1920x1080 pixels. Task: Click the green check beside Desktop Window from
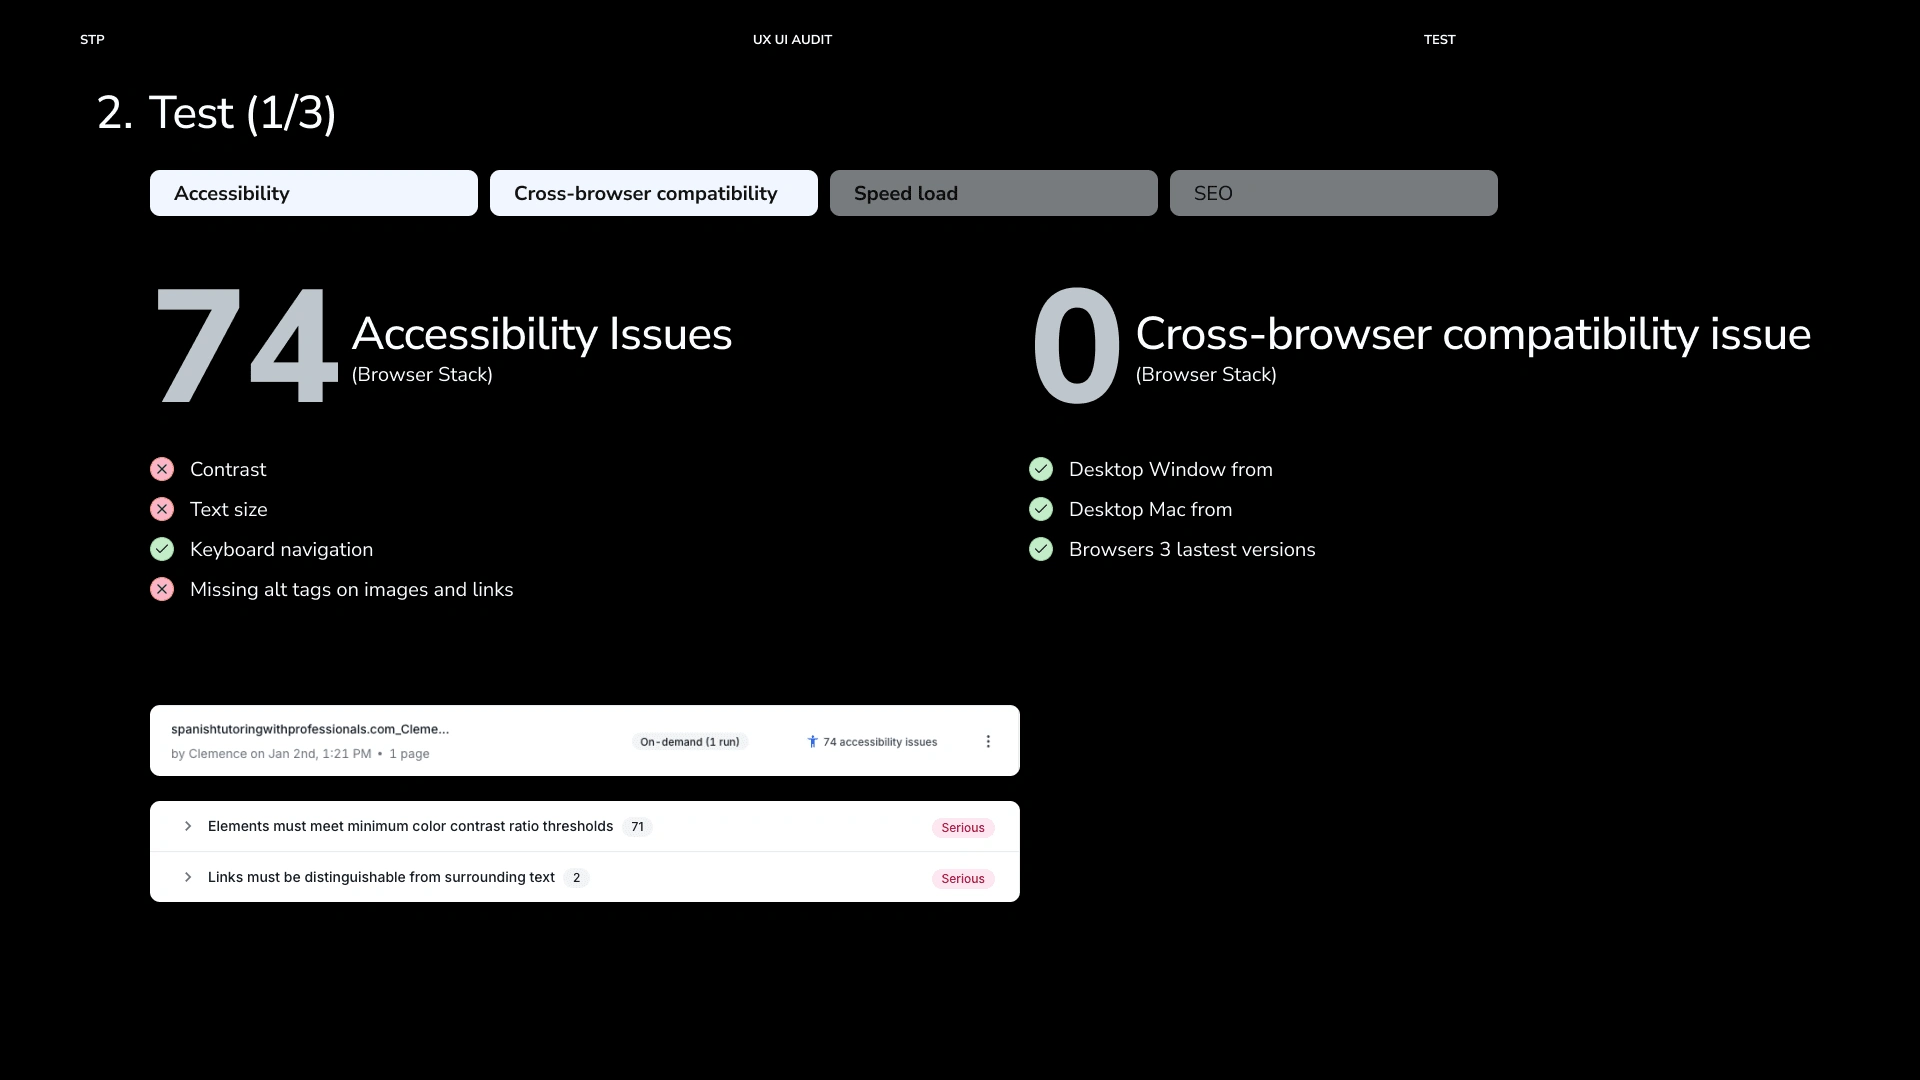coord(1041,469)
